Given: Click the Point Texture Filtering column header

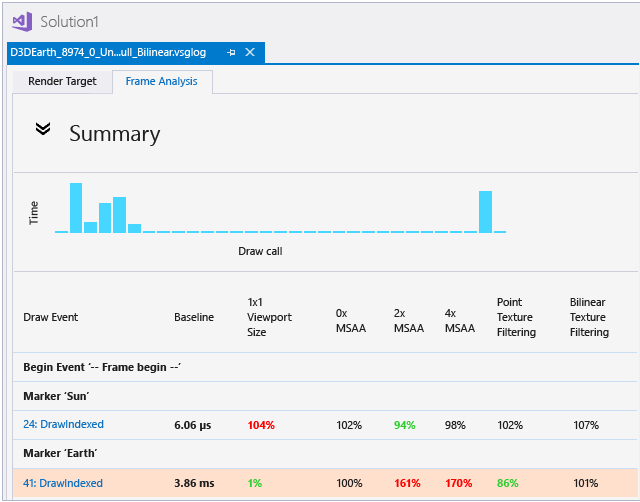Looking at the screenshot, I should pyautogui.click(x=516, y=317).
